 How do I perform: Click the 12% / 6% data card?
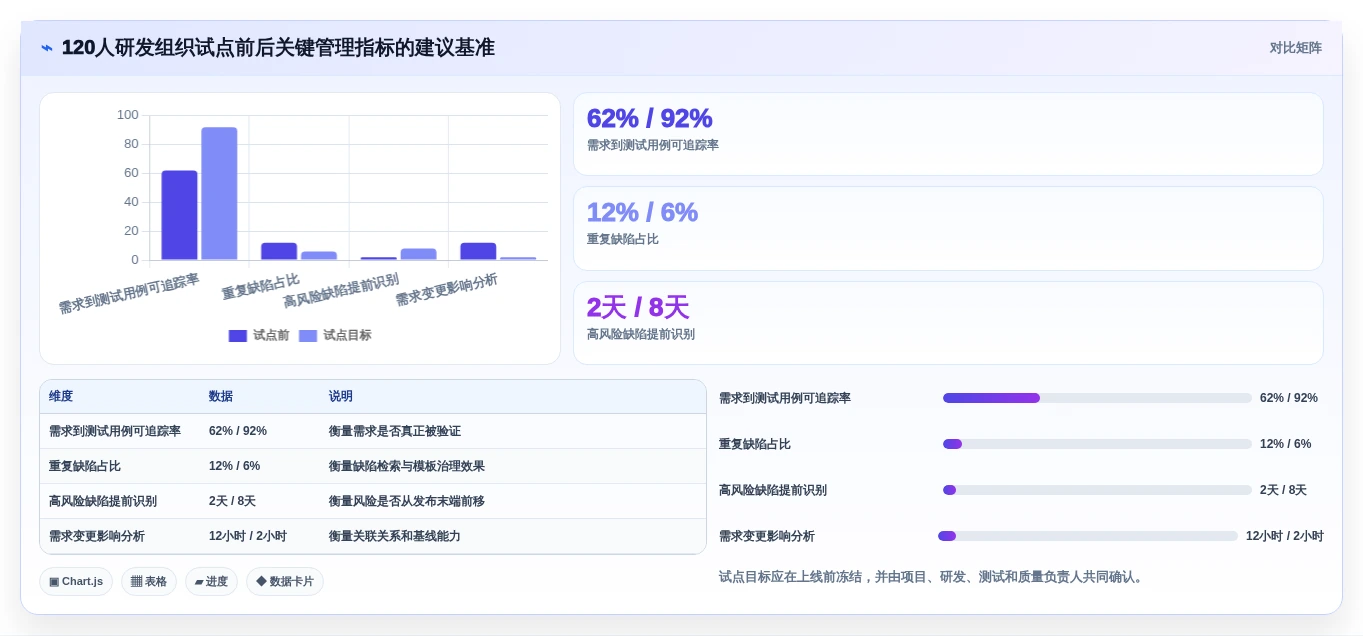(x=948, y=228)
